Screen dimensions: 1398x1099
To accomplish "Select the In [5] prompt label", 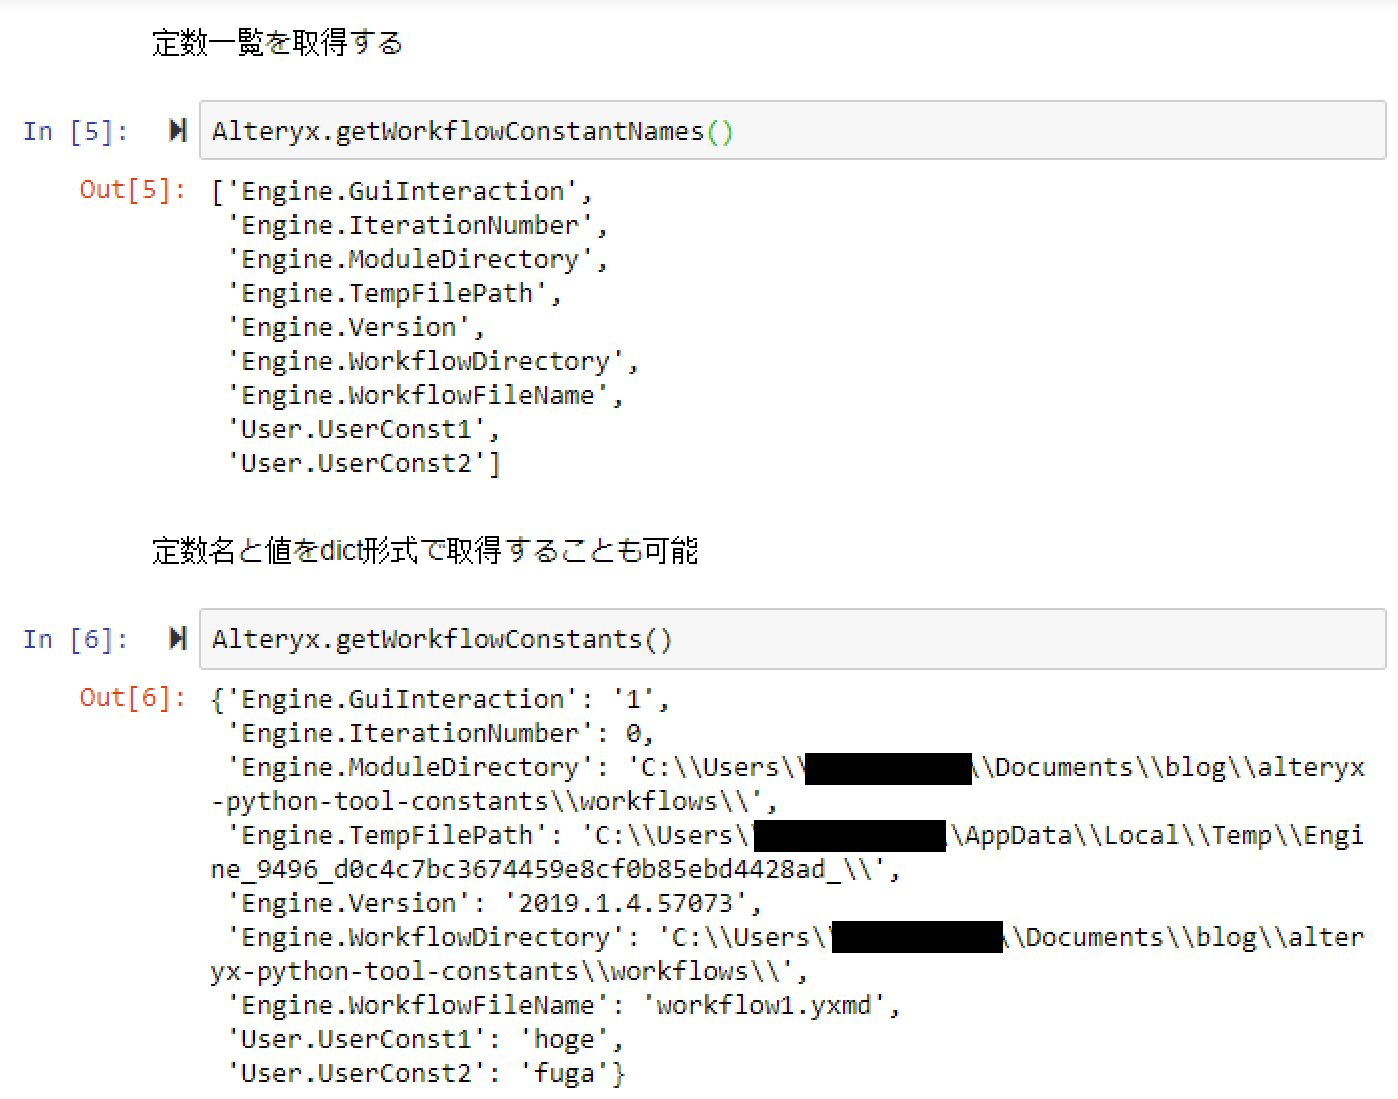I will (75, 132).
